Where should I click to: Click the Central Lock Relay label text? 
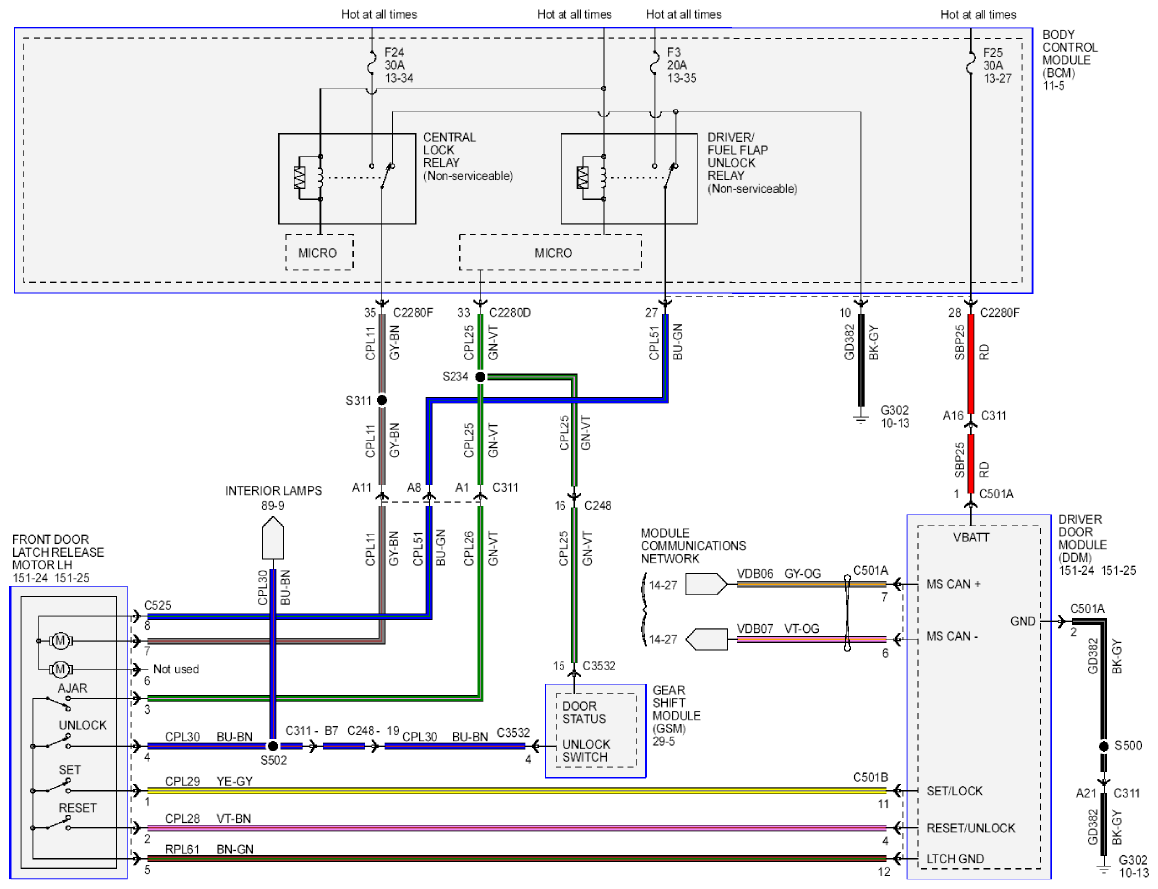tap(467, 157)
